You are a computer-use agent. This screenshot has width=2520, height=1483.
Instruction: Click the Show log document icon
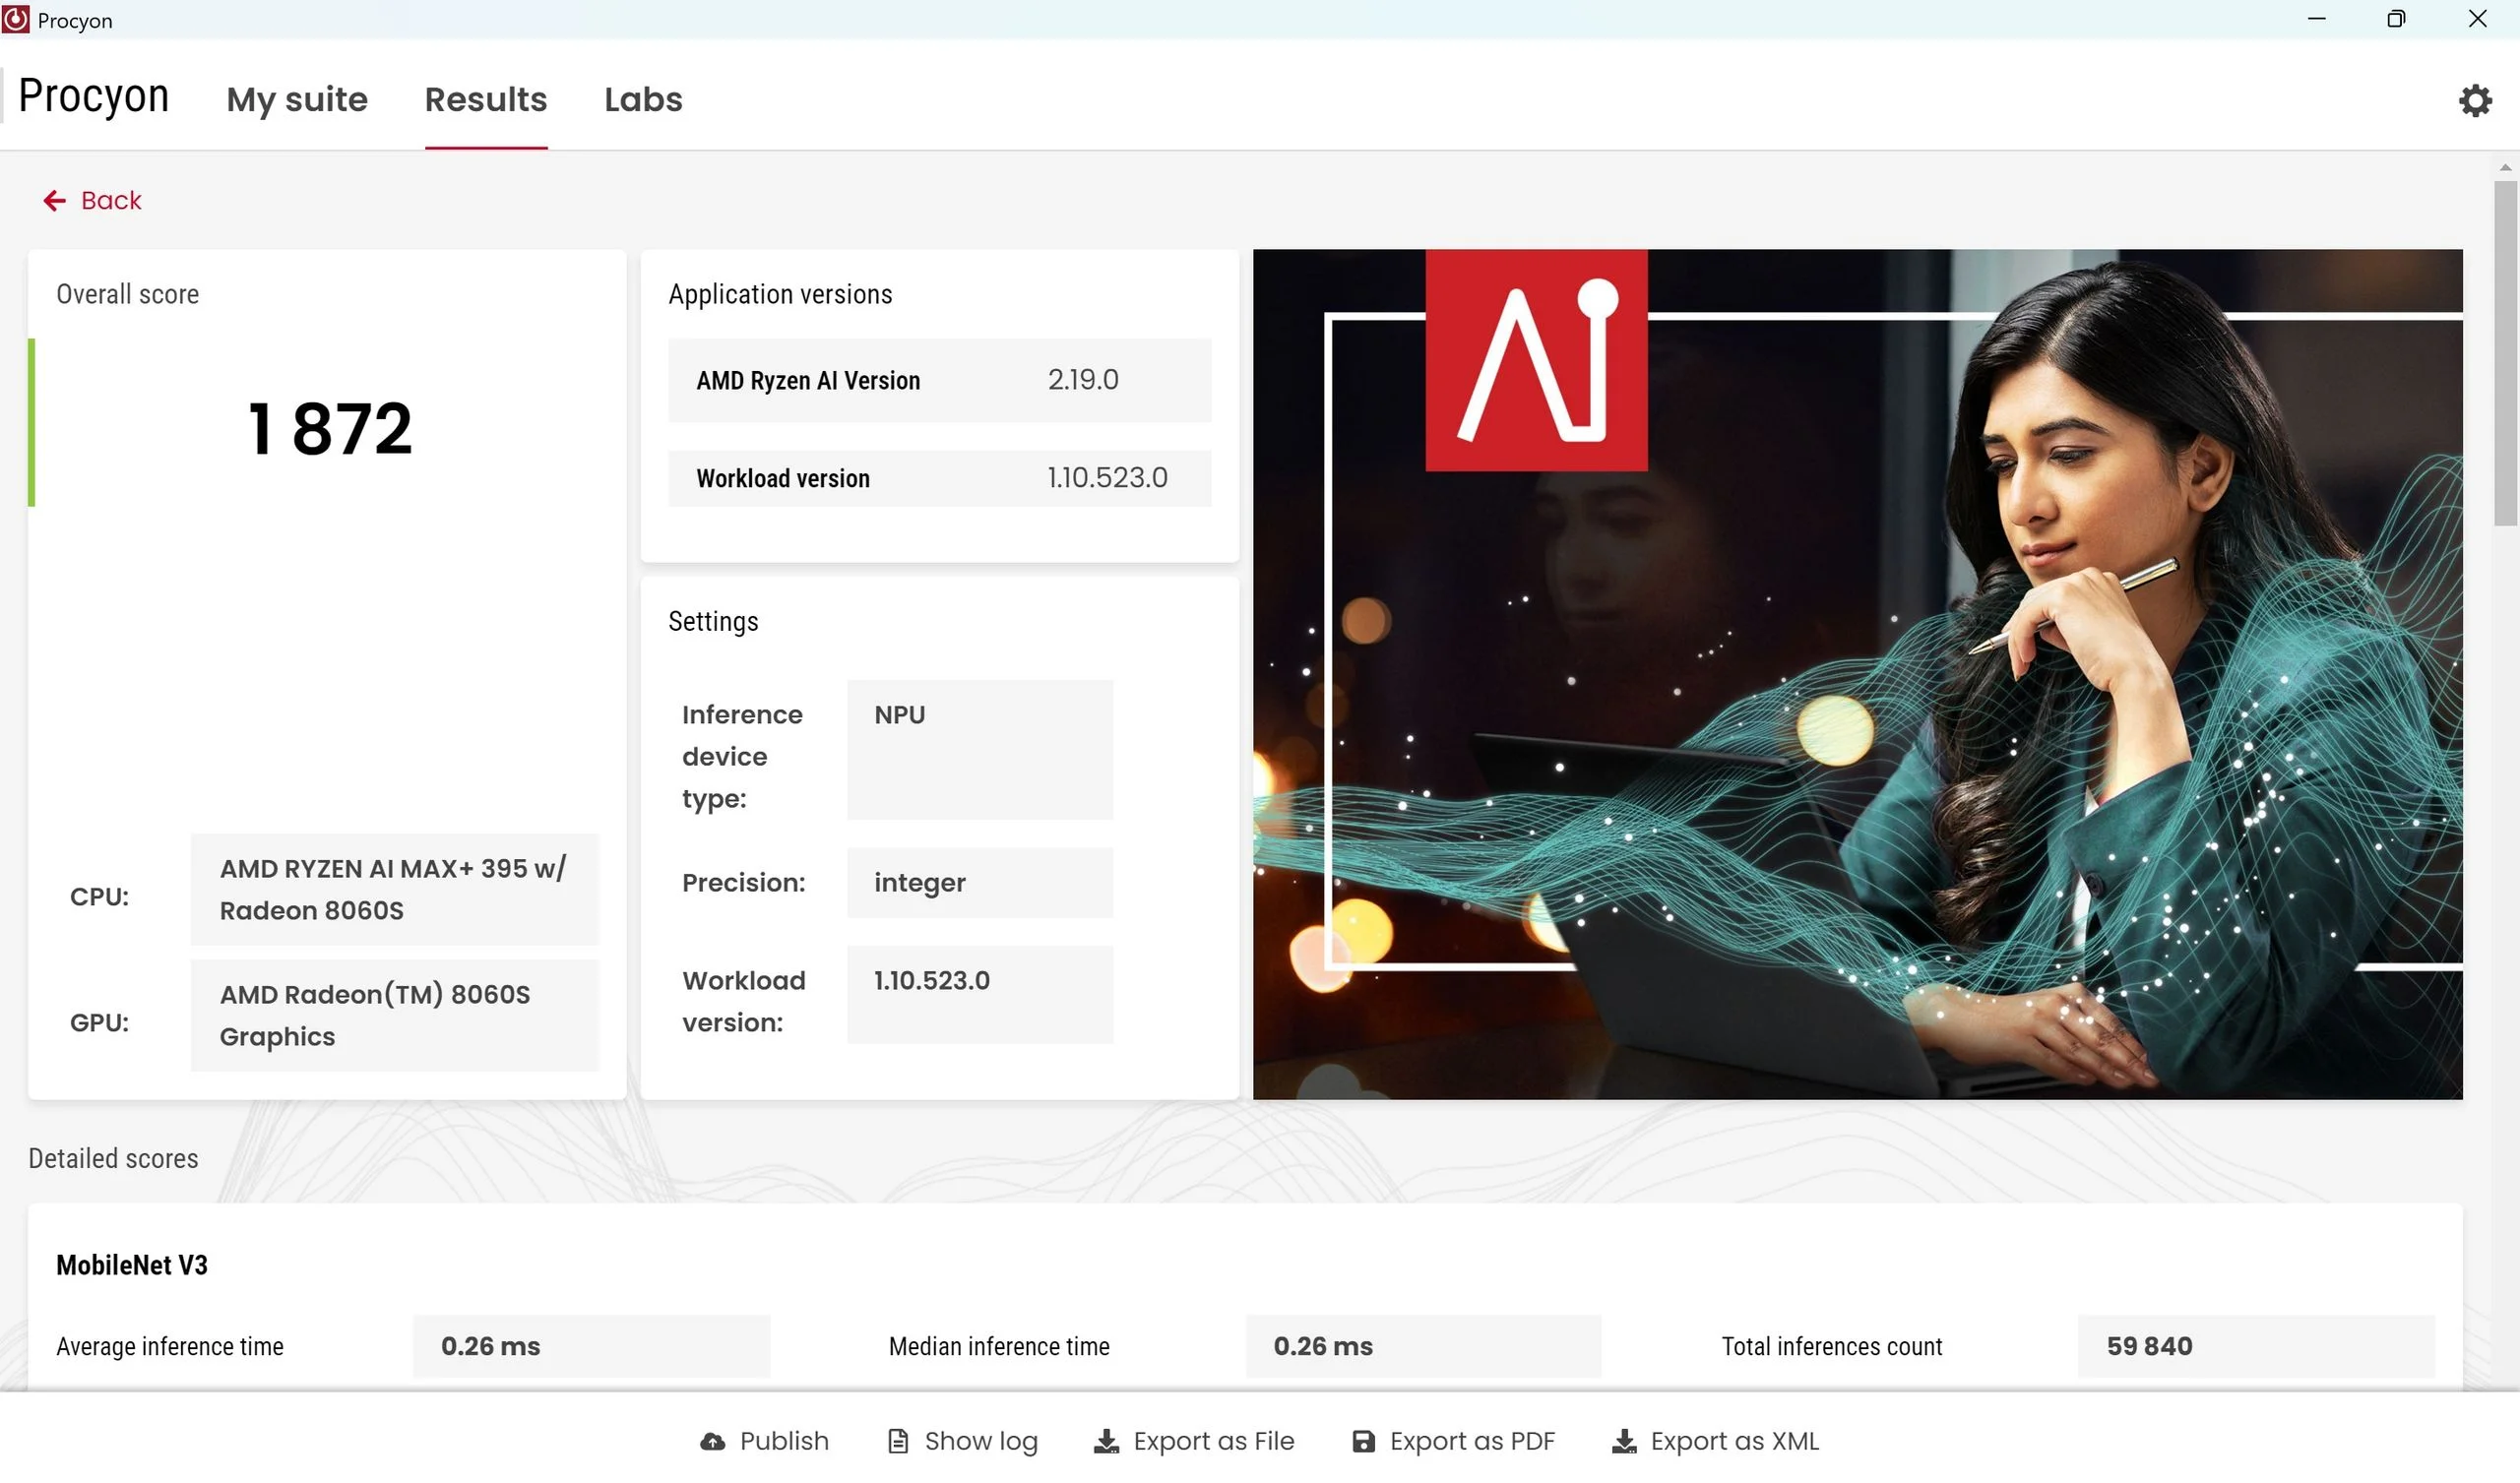point(898,1441)
